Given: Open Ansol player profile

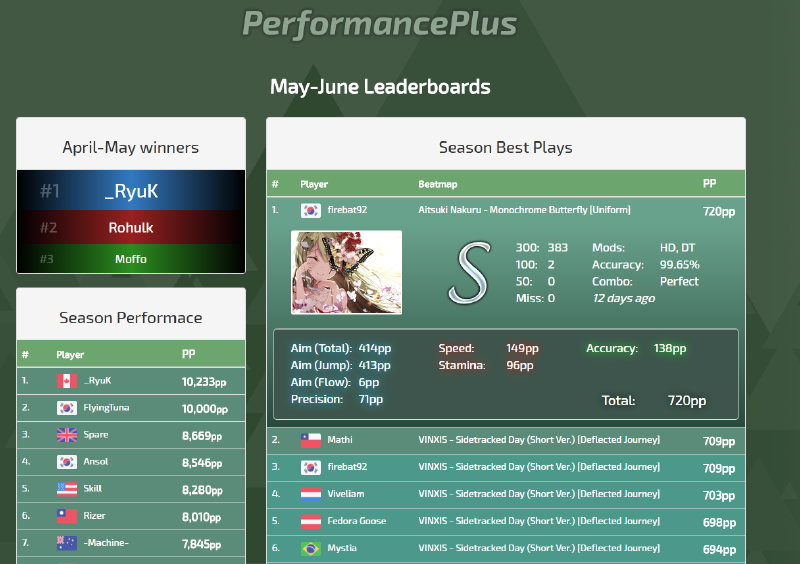Looking at the screenshot, I should 95,462.
